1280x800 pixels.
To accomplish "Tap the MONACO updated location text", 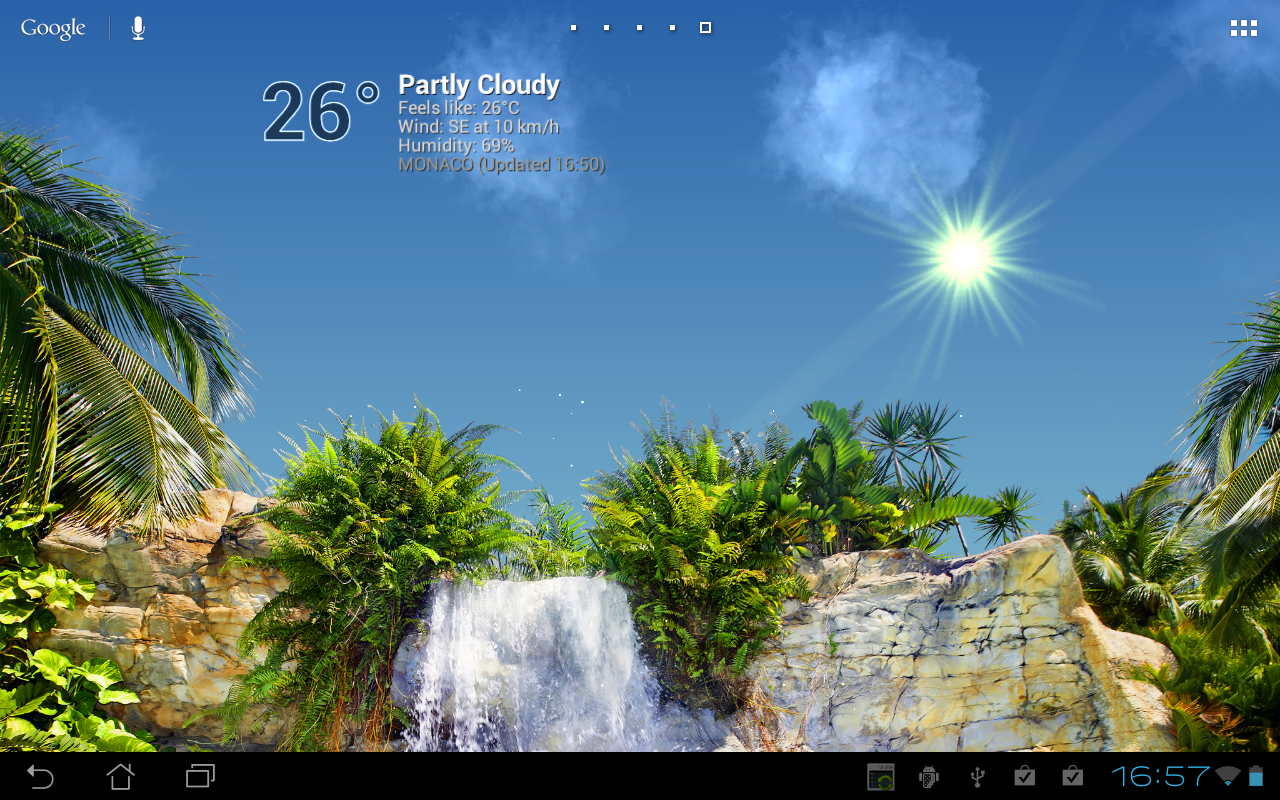I will click(501, 165).
